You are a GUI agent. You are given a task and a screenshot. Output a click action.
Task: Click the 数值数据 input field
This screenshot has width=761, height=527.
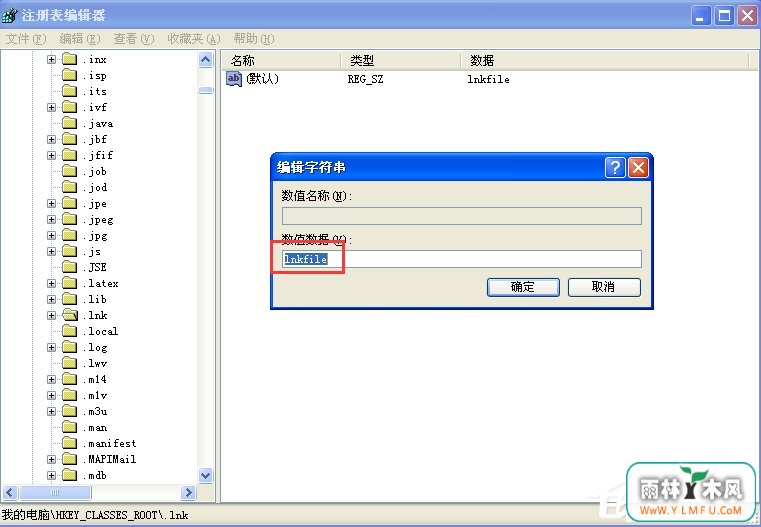coord(462,259)
